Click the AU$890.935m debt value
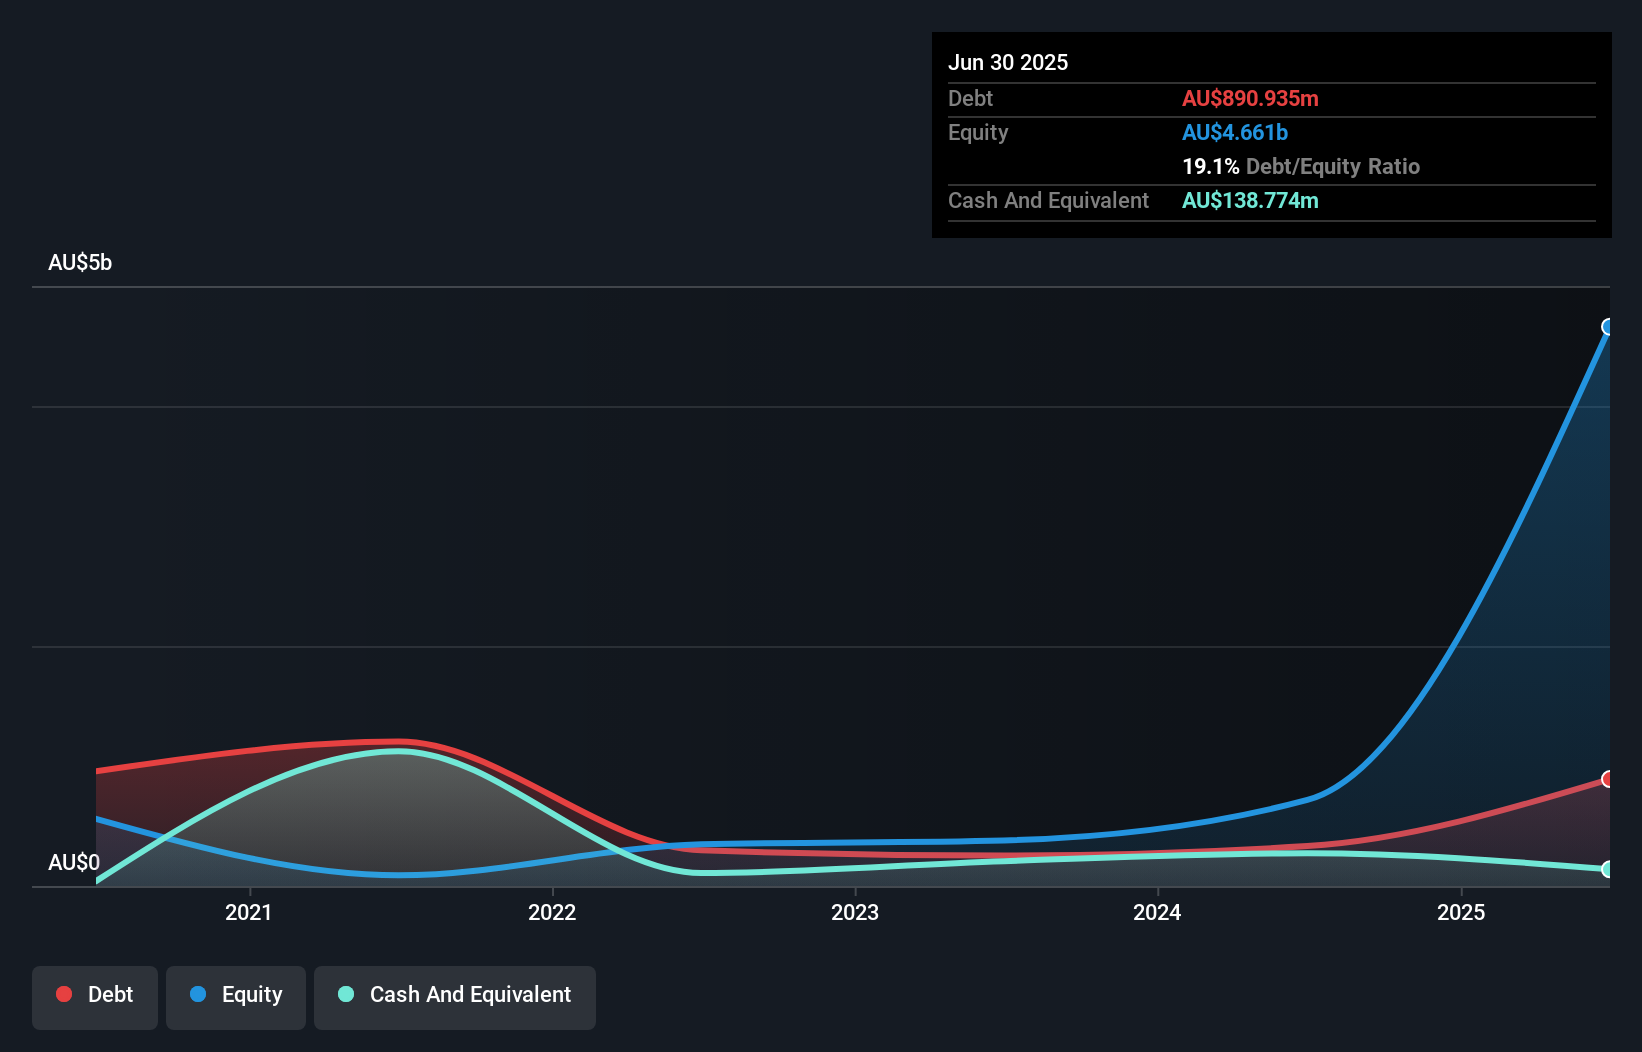The image size is (1642, 1052). click(1250, 98)
